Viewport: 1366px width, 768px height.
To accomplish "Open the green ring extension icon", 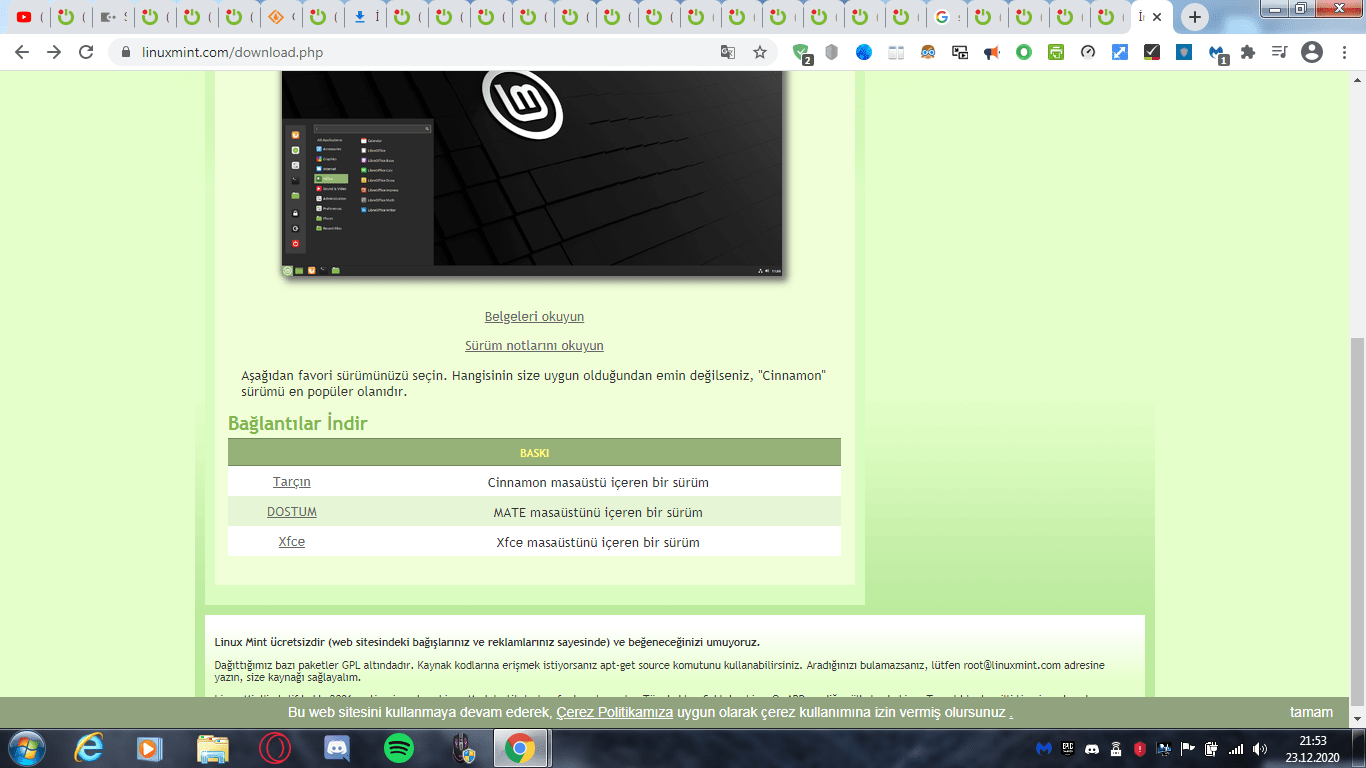I will pos(1023,52).
